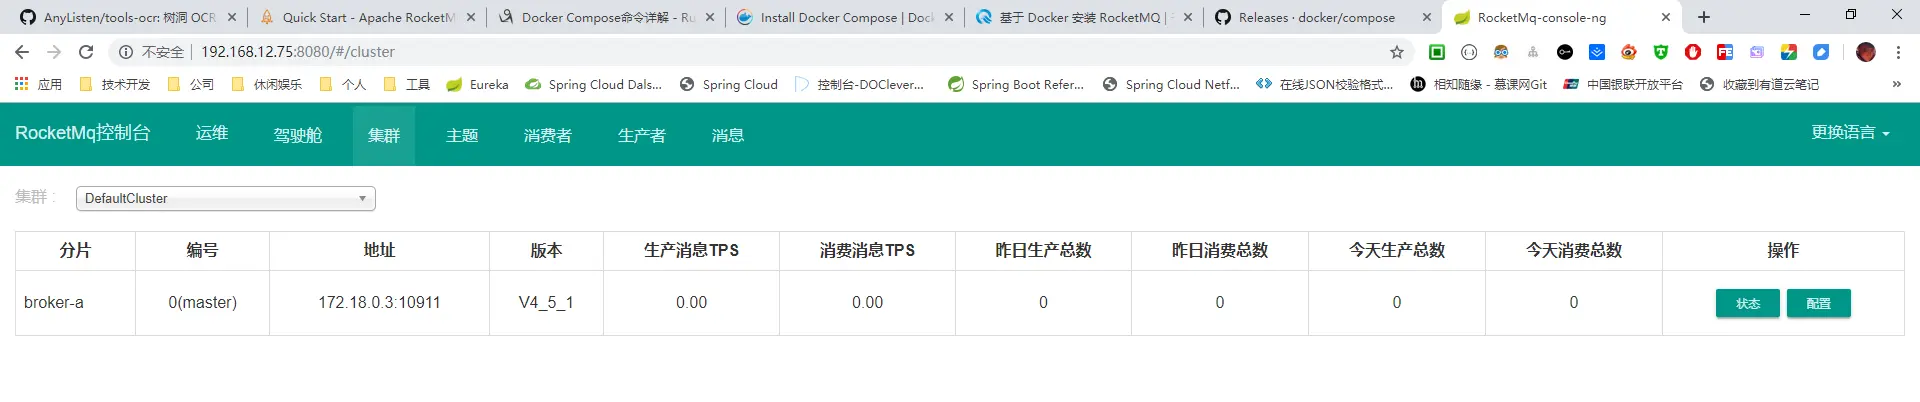The image size is (1920, 402).
Task: Open the 公司 bookmark folder
Action: point(190,84)
